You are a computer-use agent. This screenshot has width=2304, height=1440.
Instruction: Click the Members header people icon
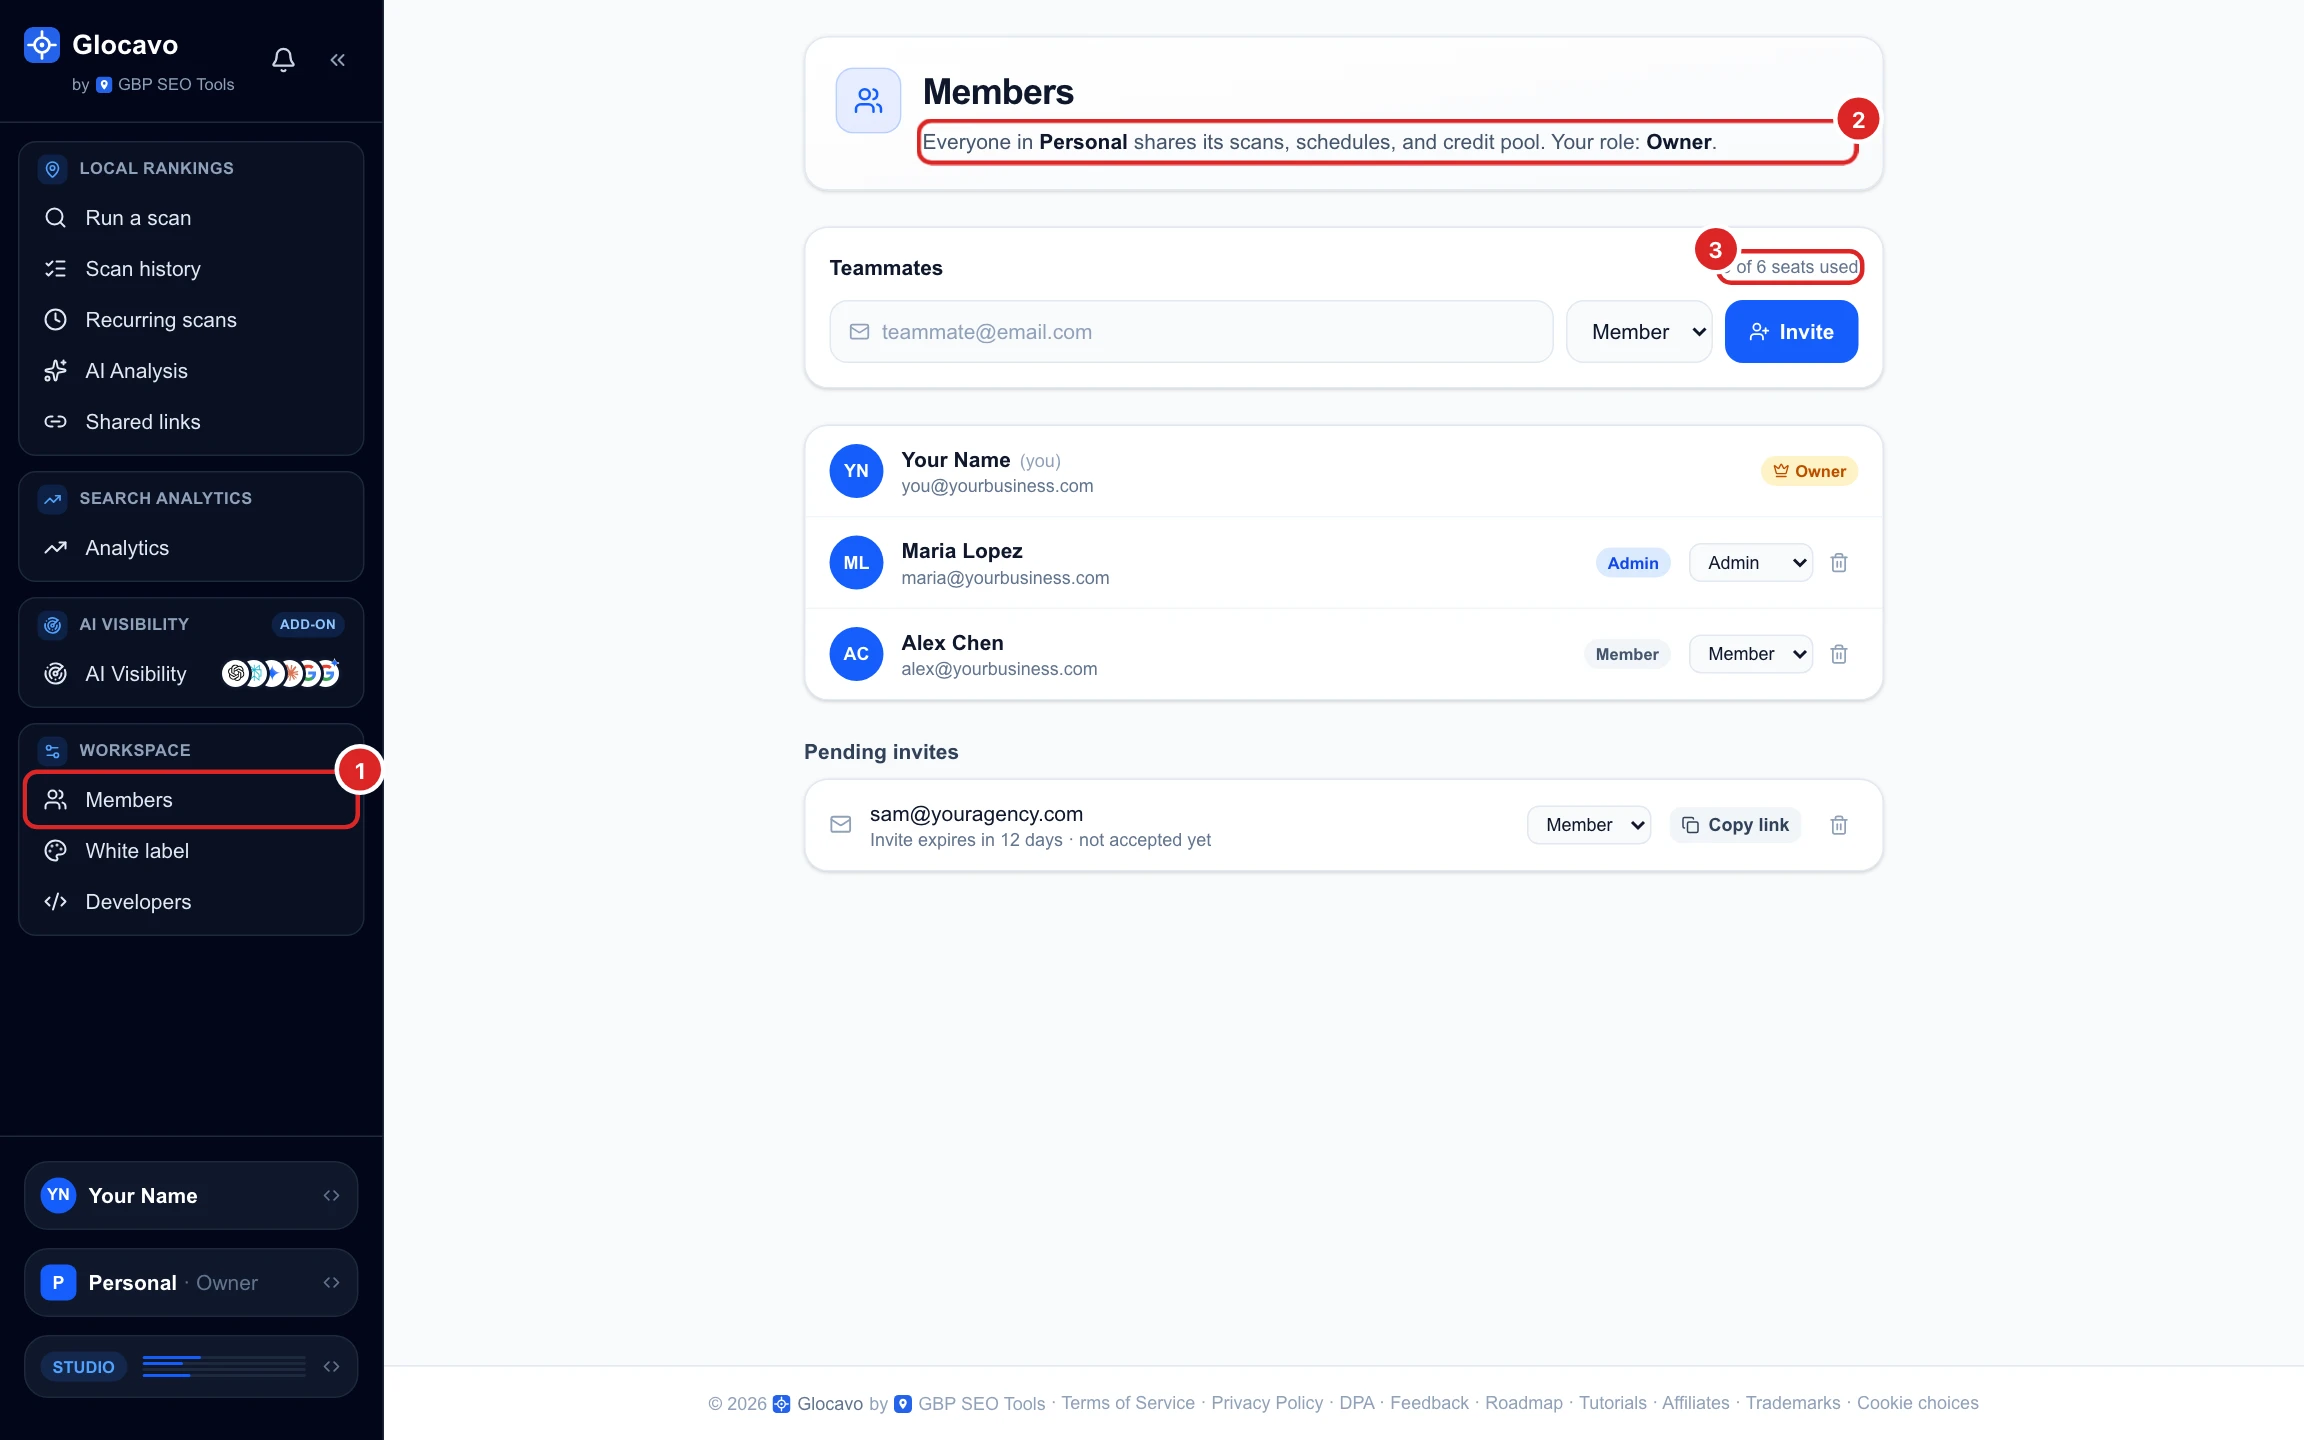868,100
